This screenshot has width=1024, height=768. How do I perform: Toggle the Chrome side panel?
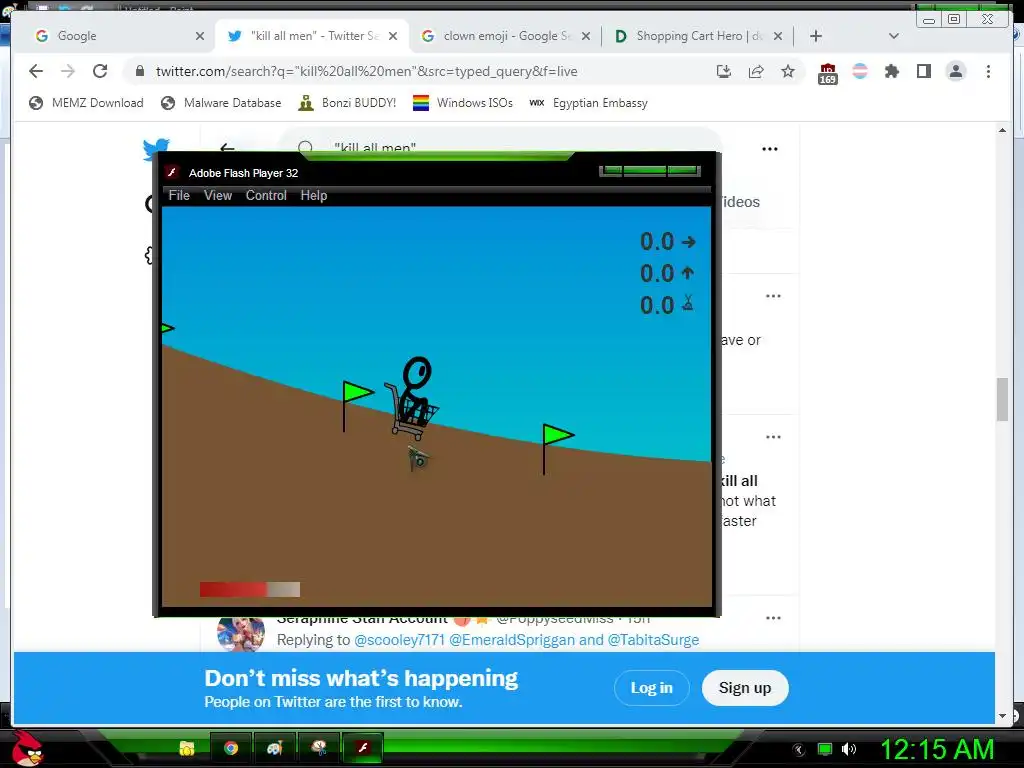[923, 71]
